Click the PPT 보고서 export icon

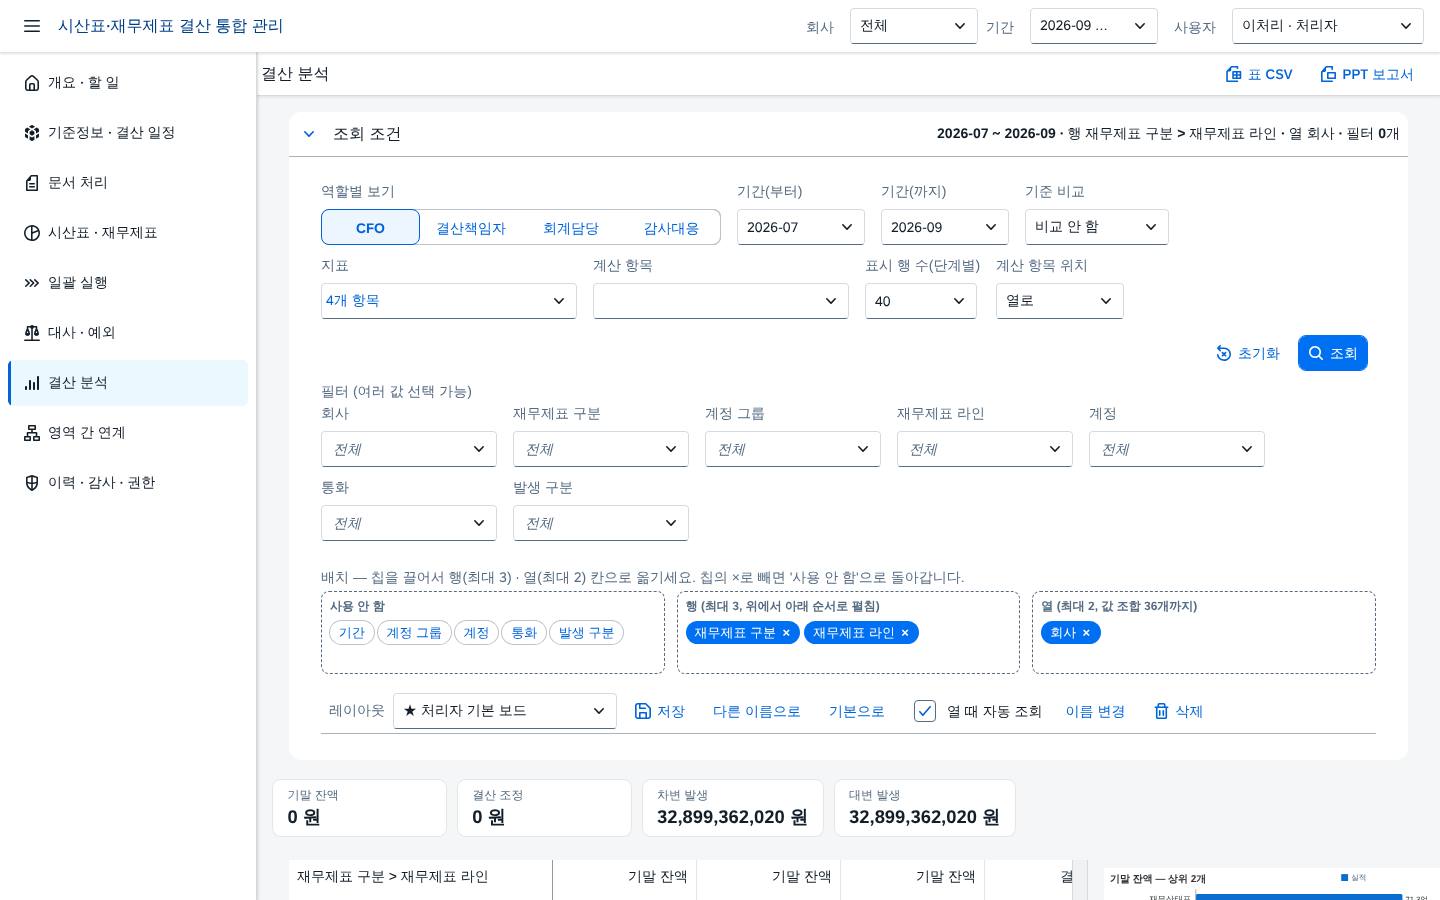tap(1328, 74)
